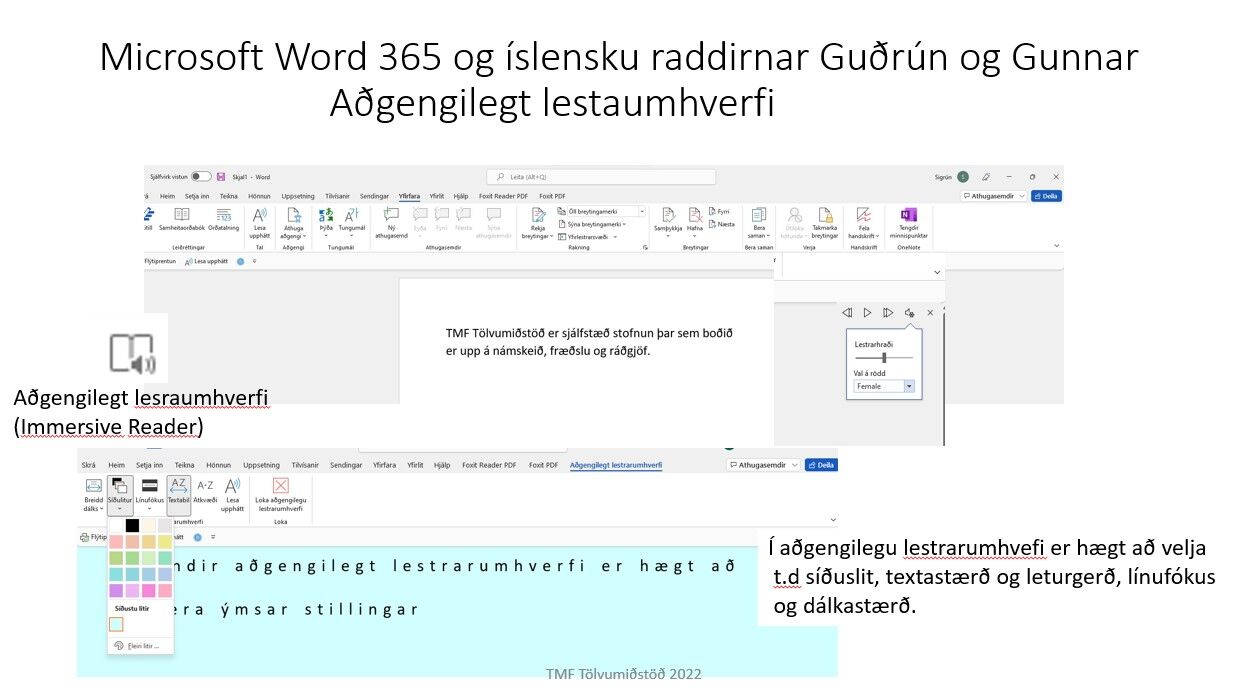Click the read-aloud voice settings speaker icon

(x=909, y=313)
